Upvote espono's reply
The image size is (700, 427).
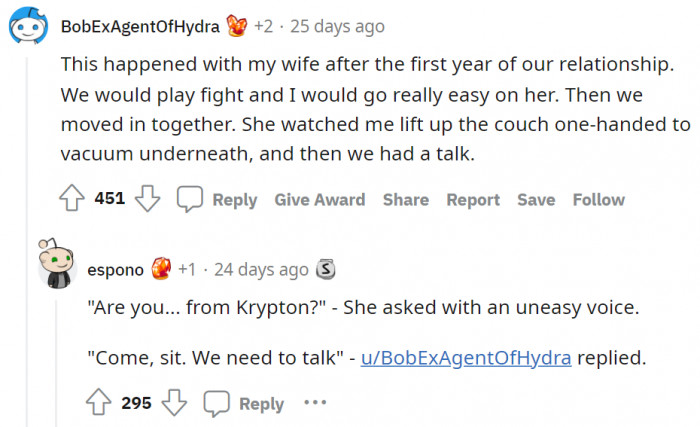pyautogui.click(x=100, y=403)
